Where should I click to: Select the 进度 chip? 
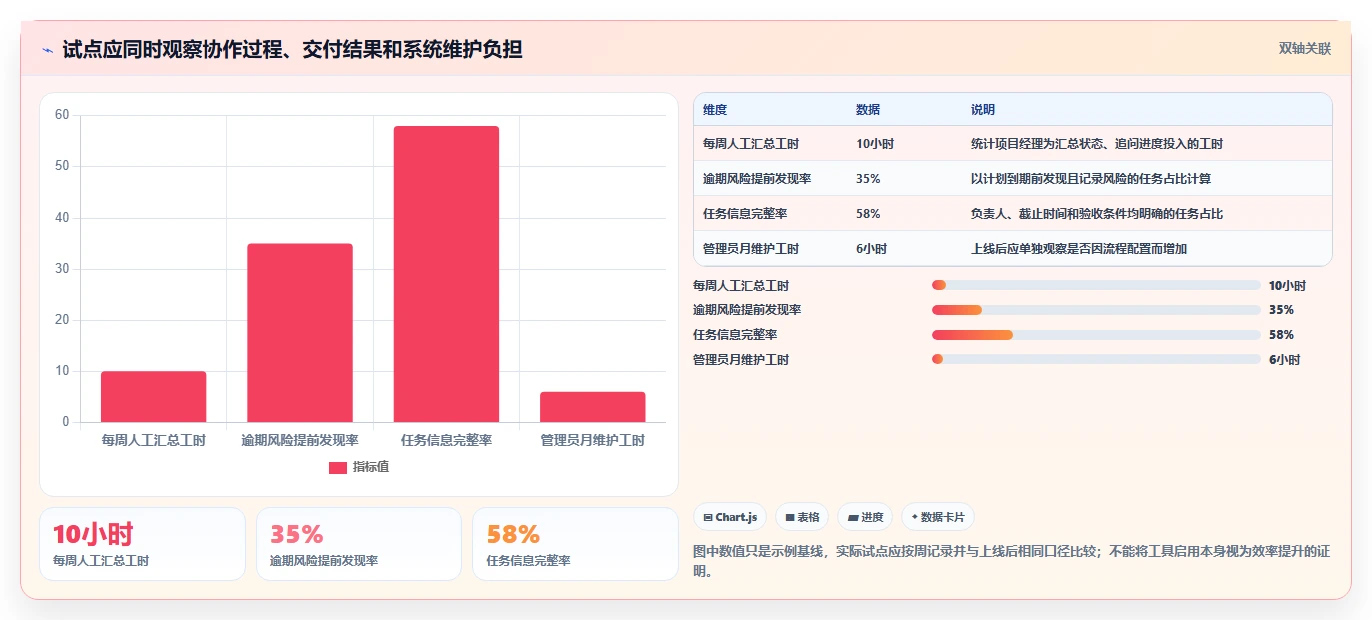865,517
